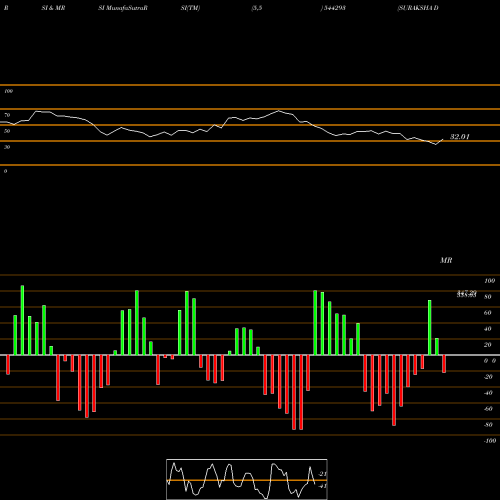This screenshot has width=500, height=500.
Task: Click the MR axis label 80
Action: pos(488,297)
